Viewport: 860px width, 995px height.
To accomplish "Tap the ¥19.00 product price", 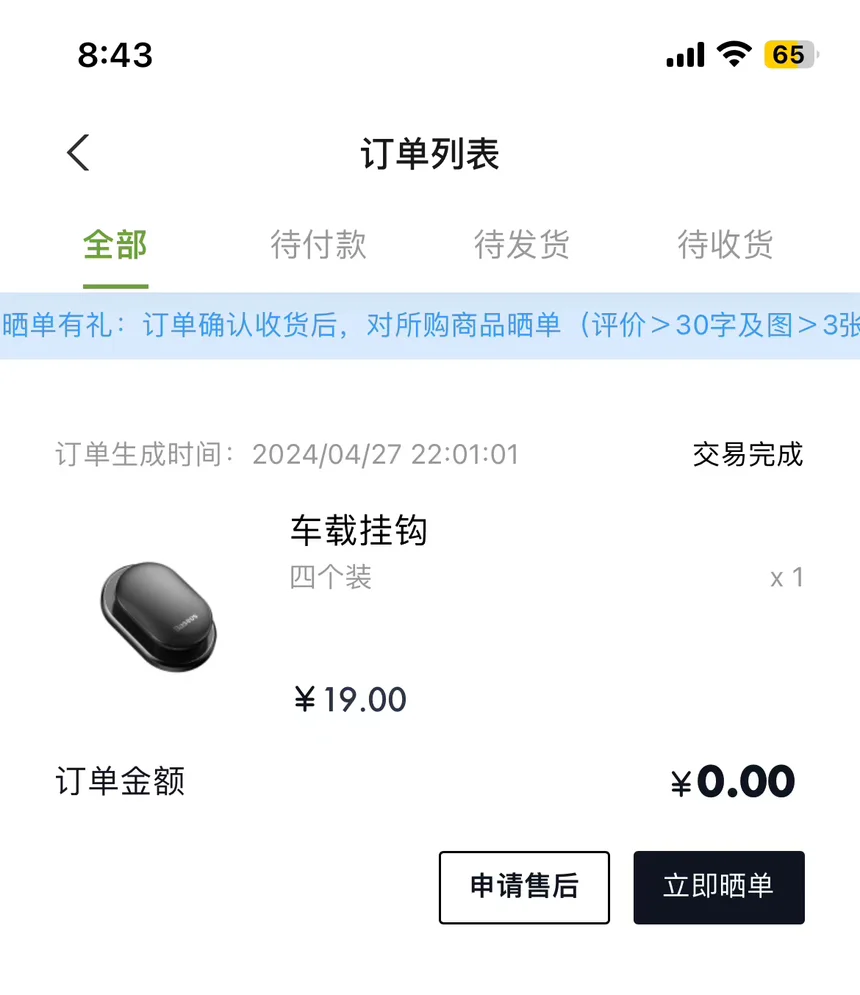I will (351, 700).
